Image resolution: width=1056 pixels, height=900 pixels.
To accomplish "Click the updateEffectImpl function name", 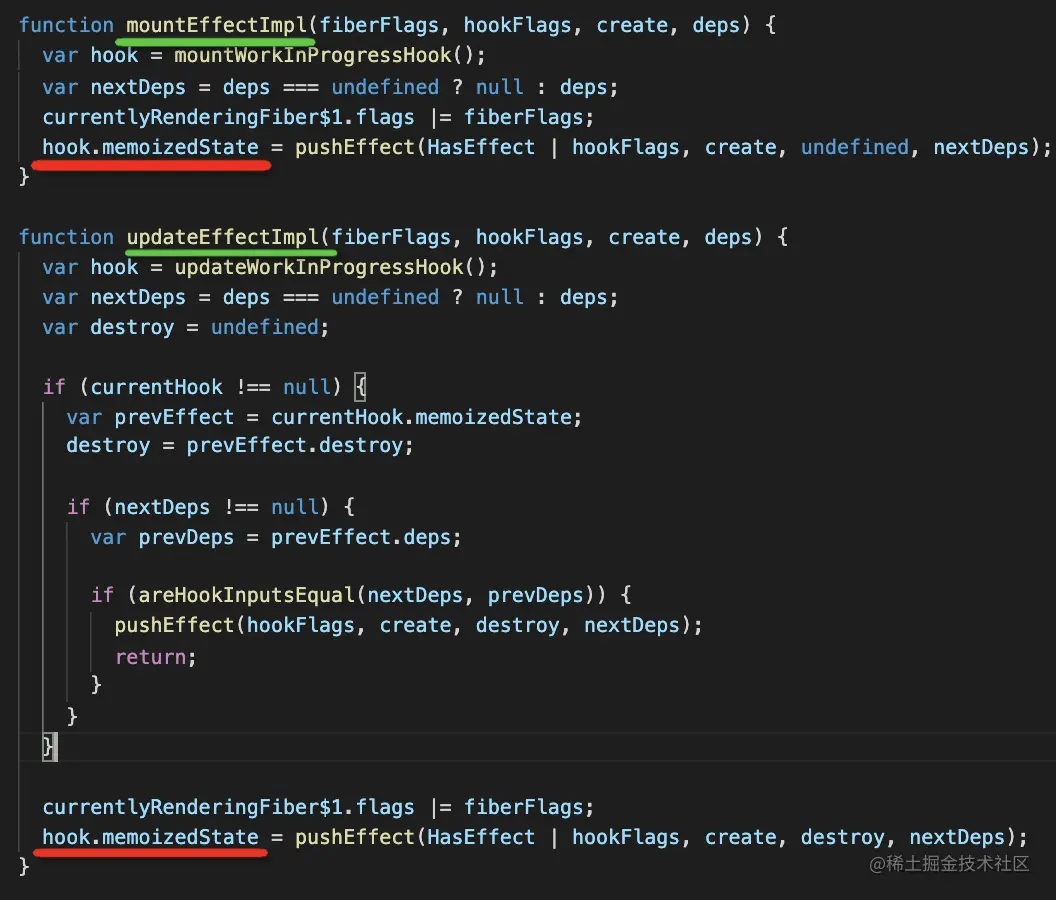I will (222, 237).
